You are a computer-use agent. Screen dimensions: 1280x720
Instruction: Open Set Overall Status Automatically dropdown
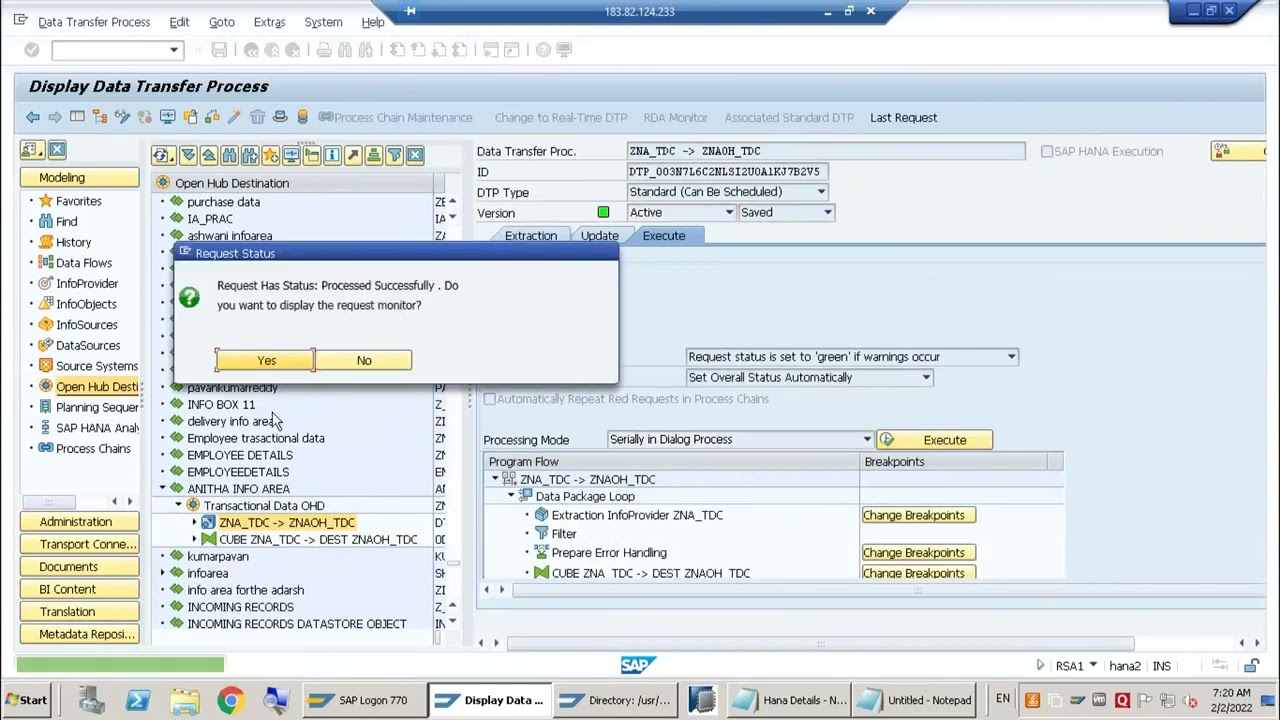(x=926, y=378)
